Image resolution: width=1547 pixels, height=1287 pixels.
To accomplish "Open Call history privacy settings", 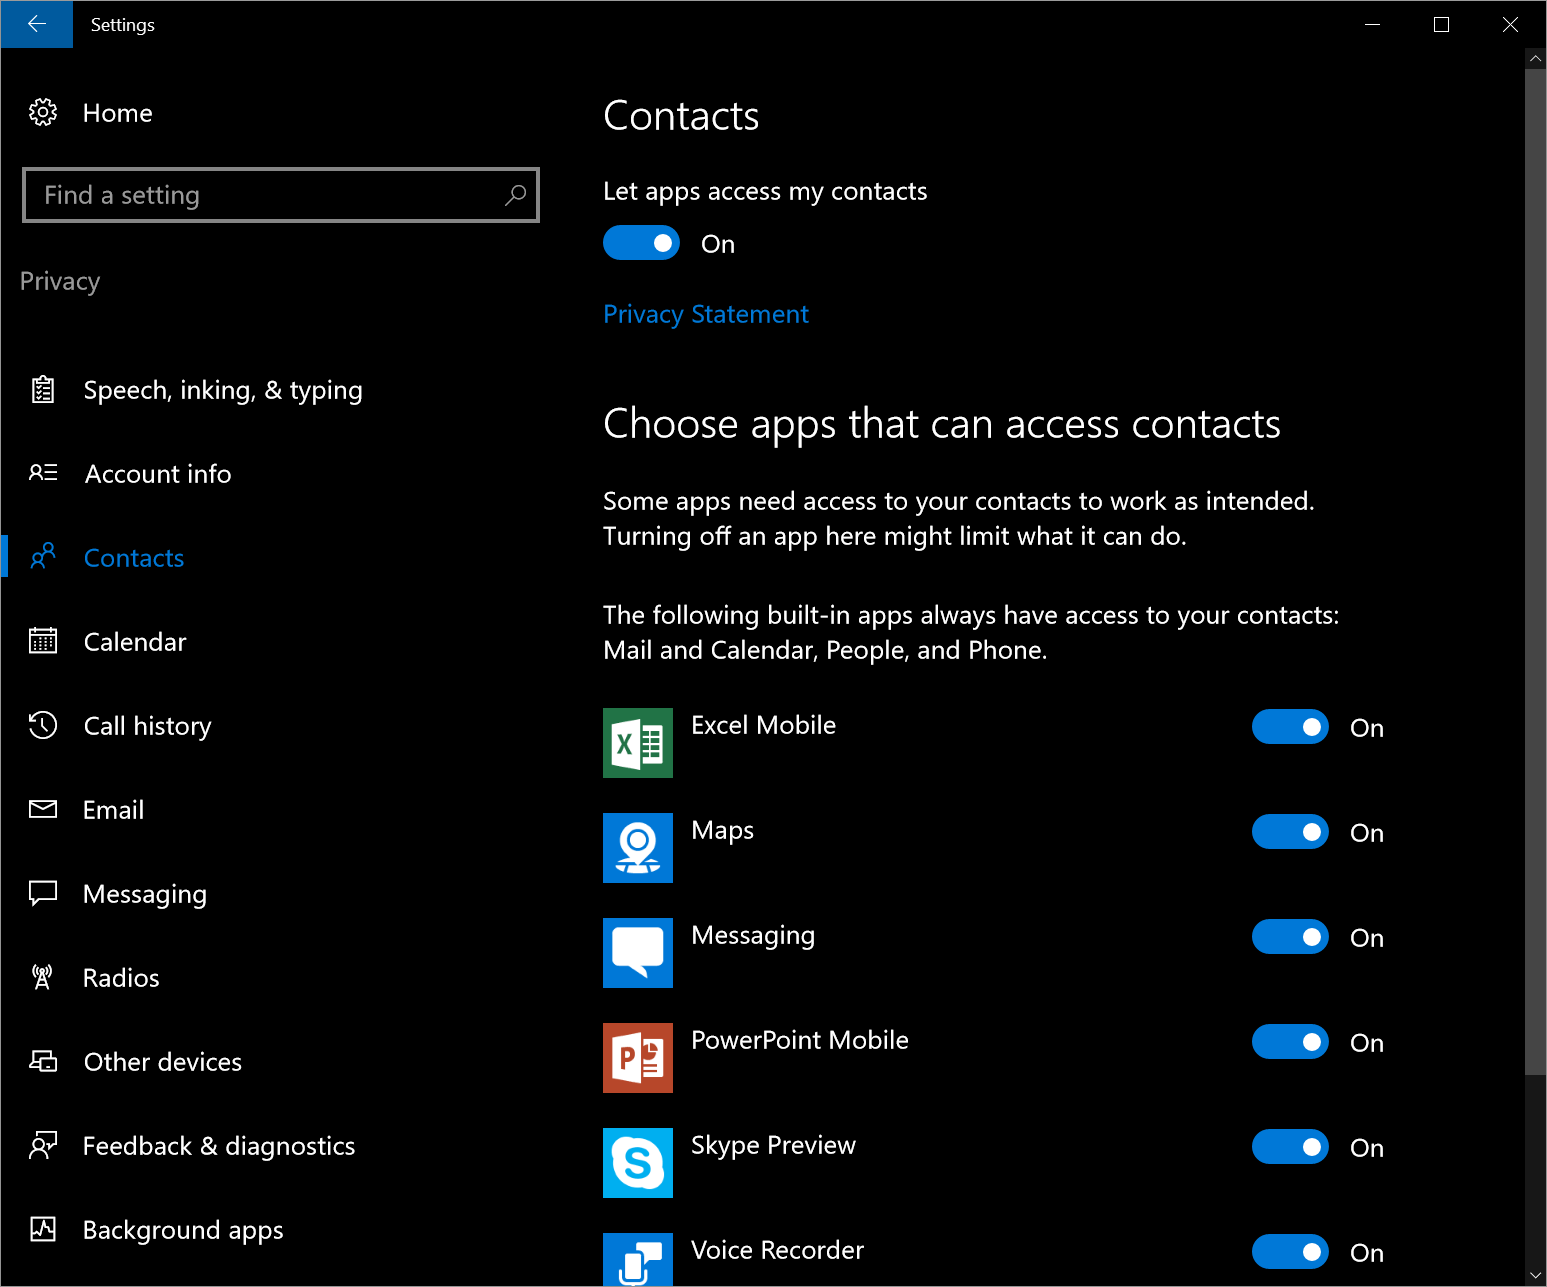I will point(147,726).
